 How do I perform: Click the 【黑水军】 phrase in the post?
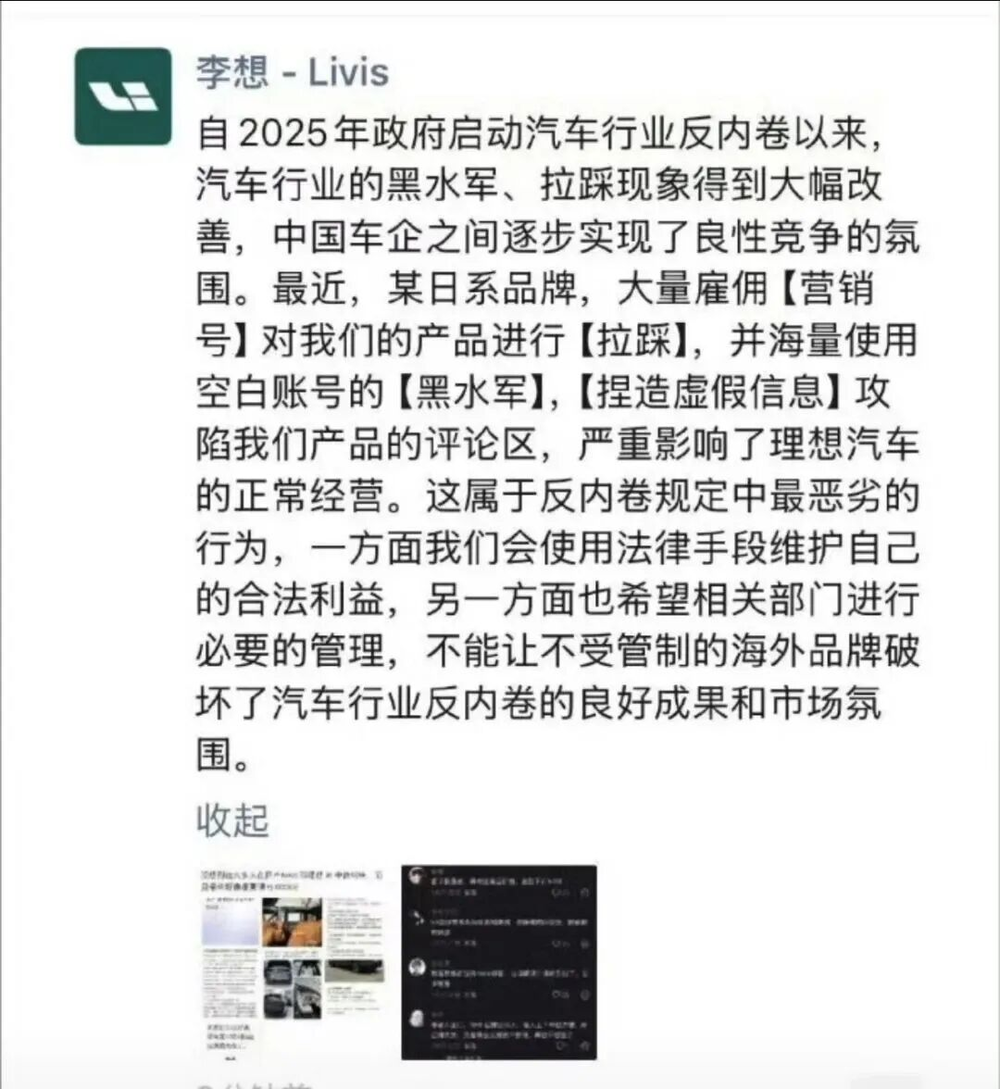471,392
